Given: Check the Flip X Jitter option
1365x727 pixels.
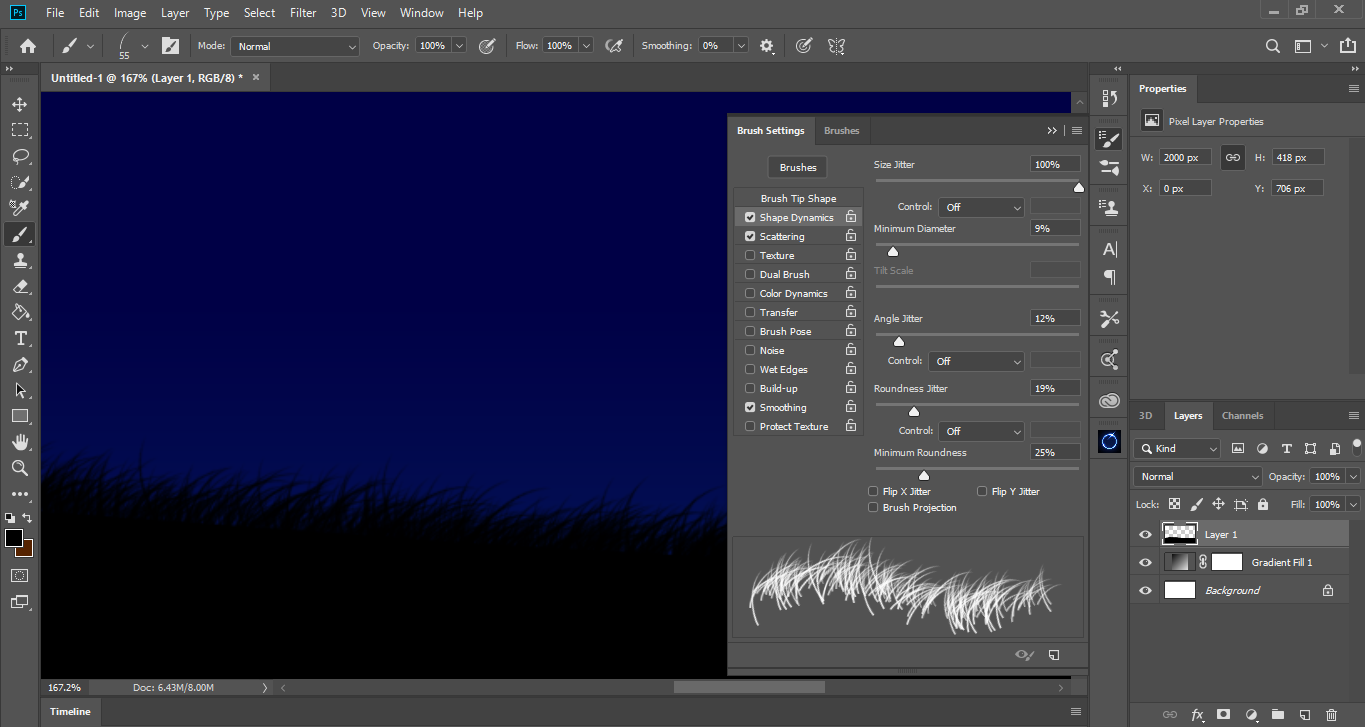Looking at the screenshot, I should point(874,492).
